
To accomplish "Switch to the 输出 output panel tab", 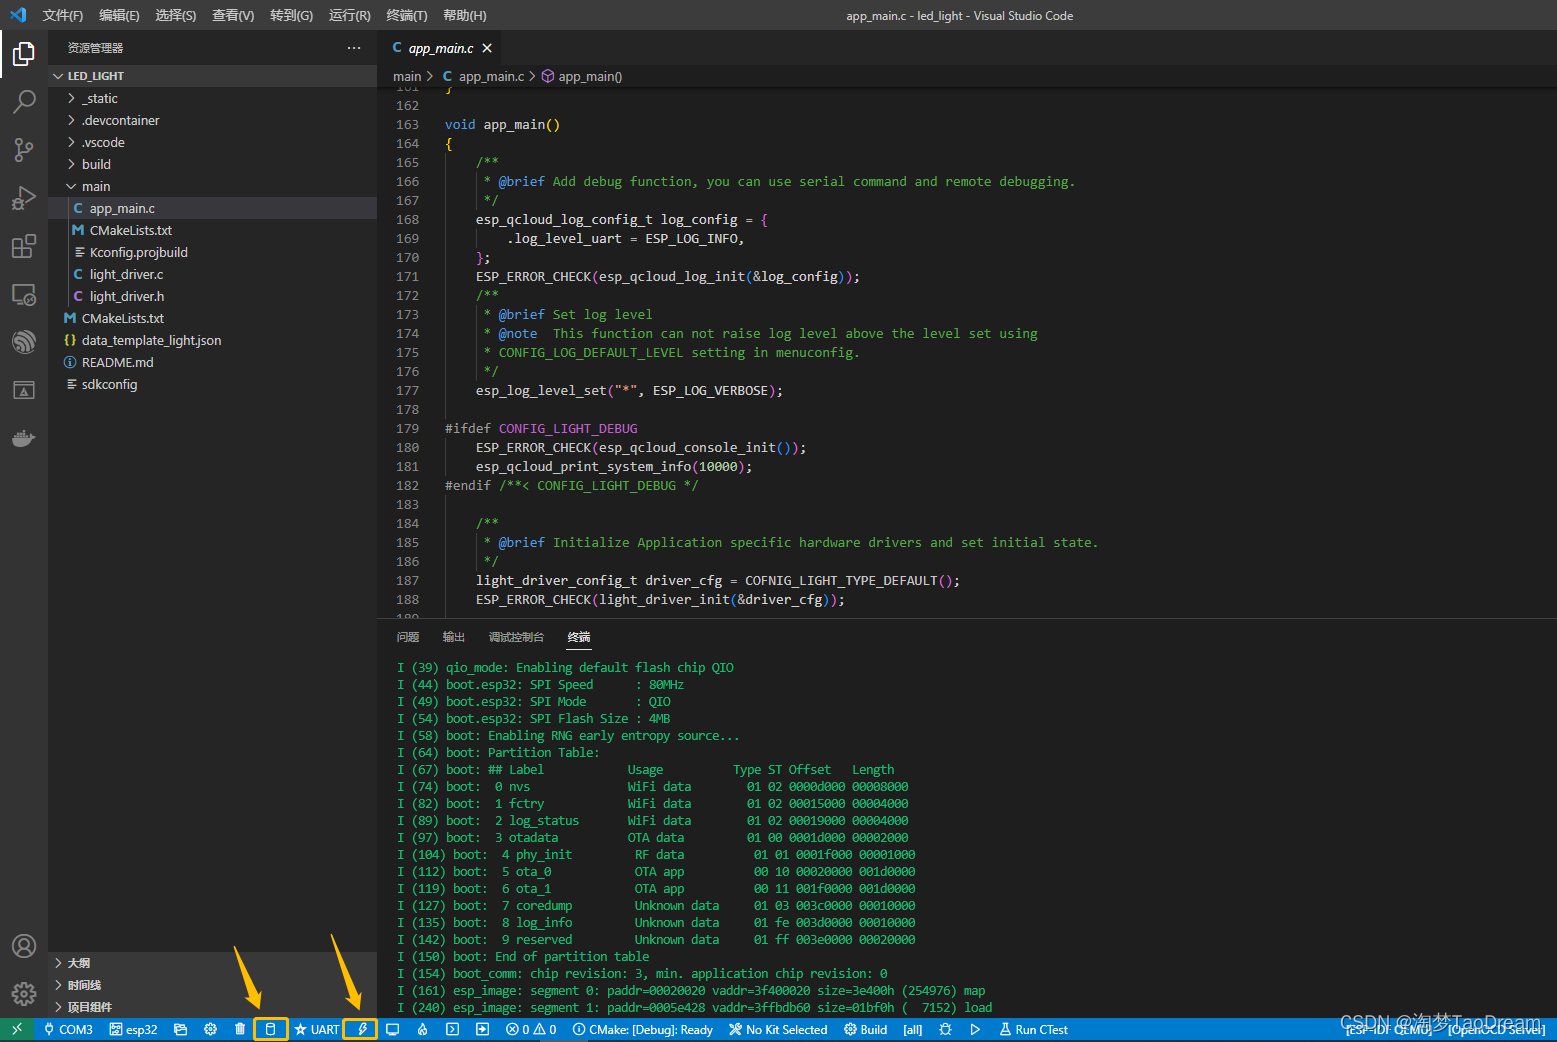I will [x=454, y=637].
